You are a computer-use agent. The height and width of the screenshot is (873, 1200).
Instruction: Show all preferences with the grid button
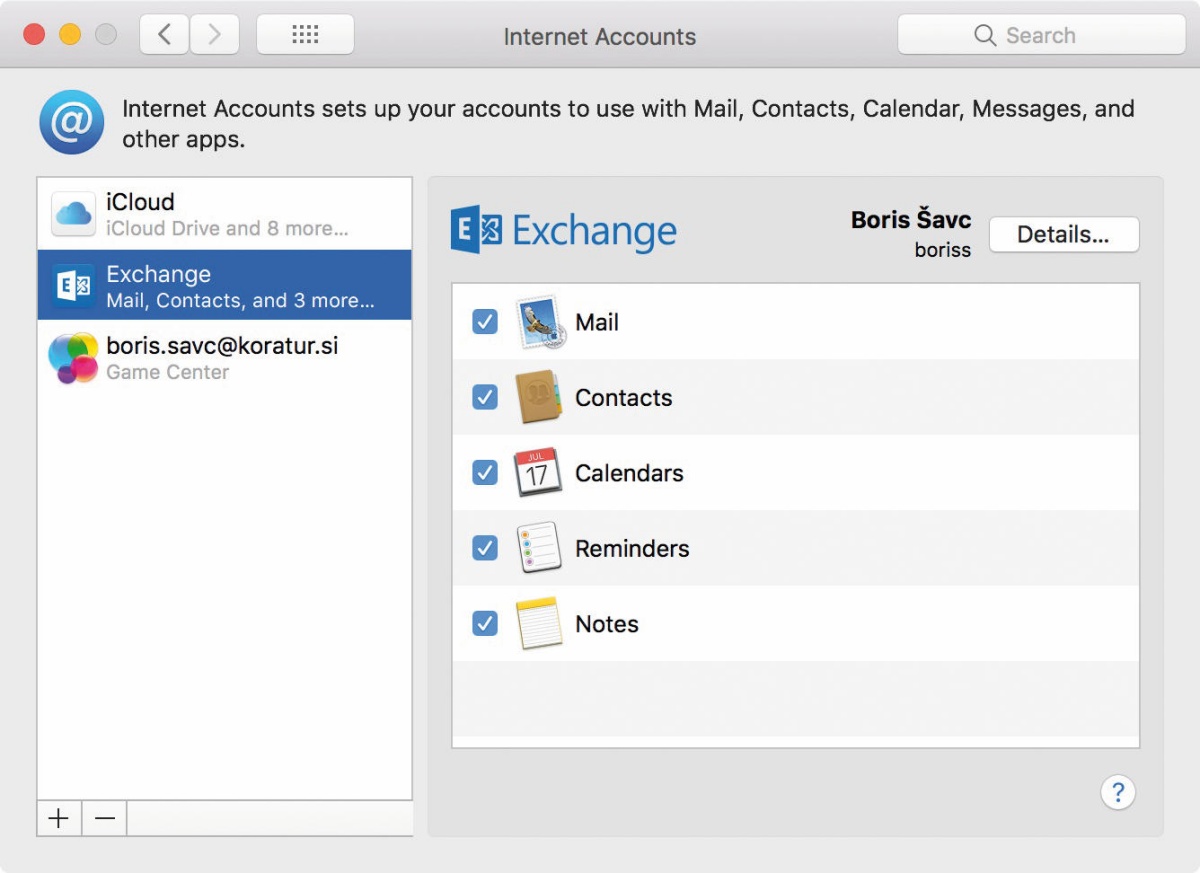pos(305,35)
